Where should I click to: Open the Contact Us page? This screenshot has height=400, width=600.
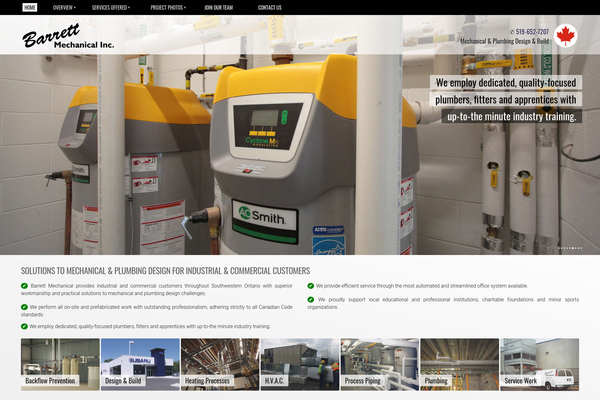click(269, 7)
